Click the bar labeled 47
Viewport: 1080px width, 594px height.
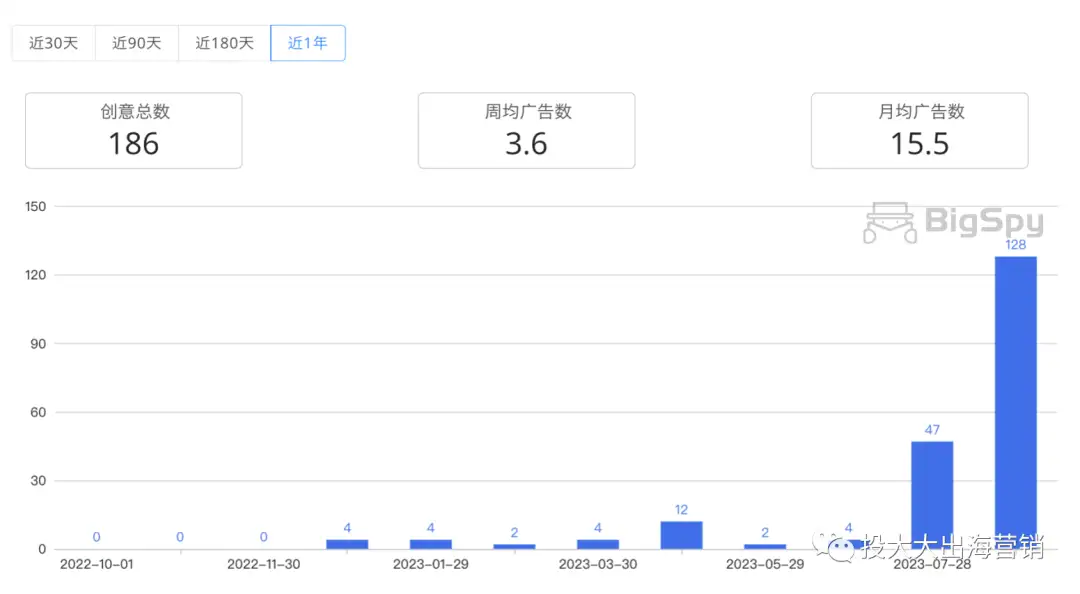tap(932, 495)
